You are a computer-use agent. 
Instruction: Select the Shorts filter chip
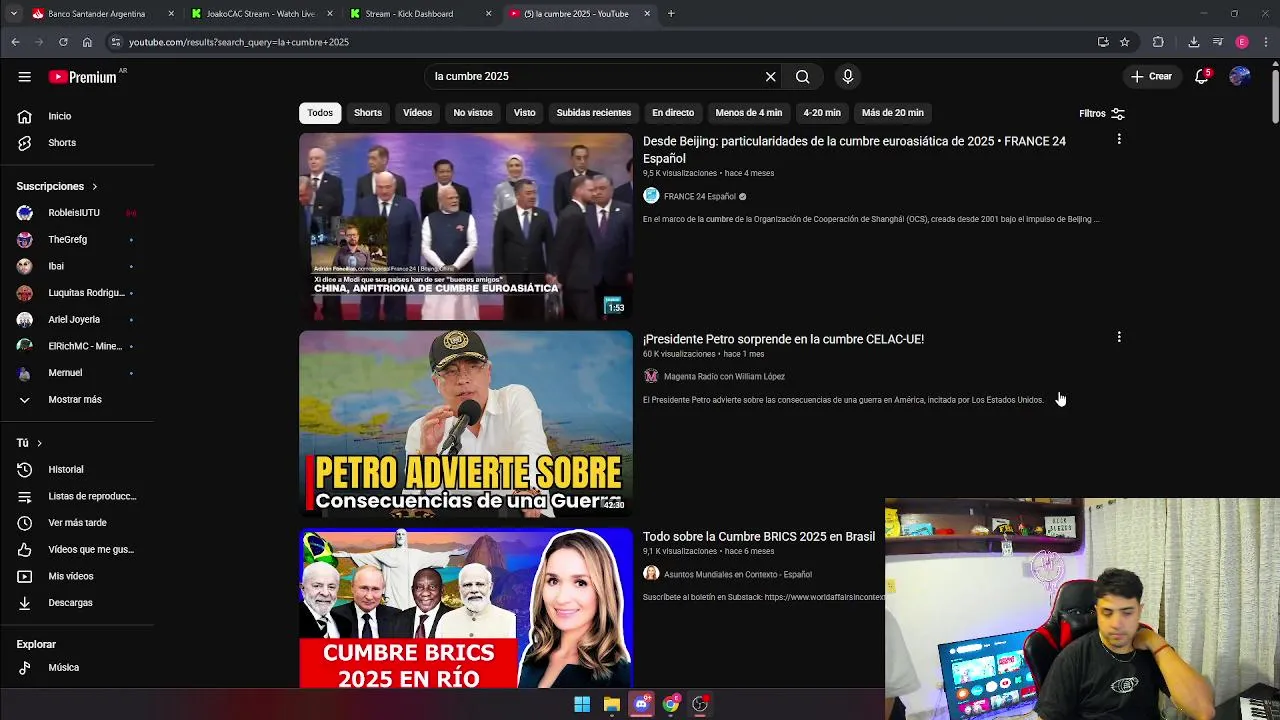(368, 113)
